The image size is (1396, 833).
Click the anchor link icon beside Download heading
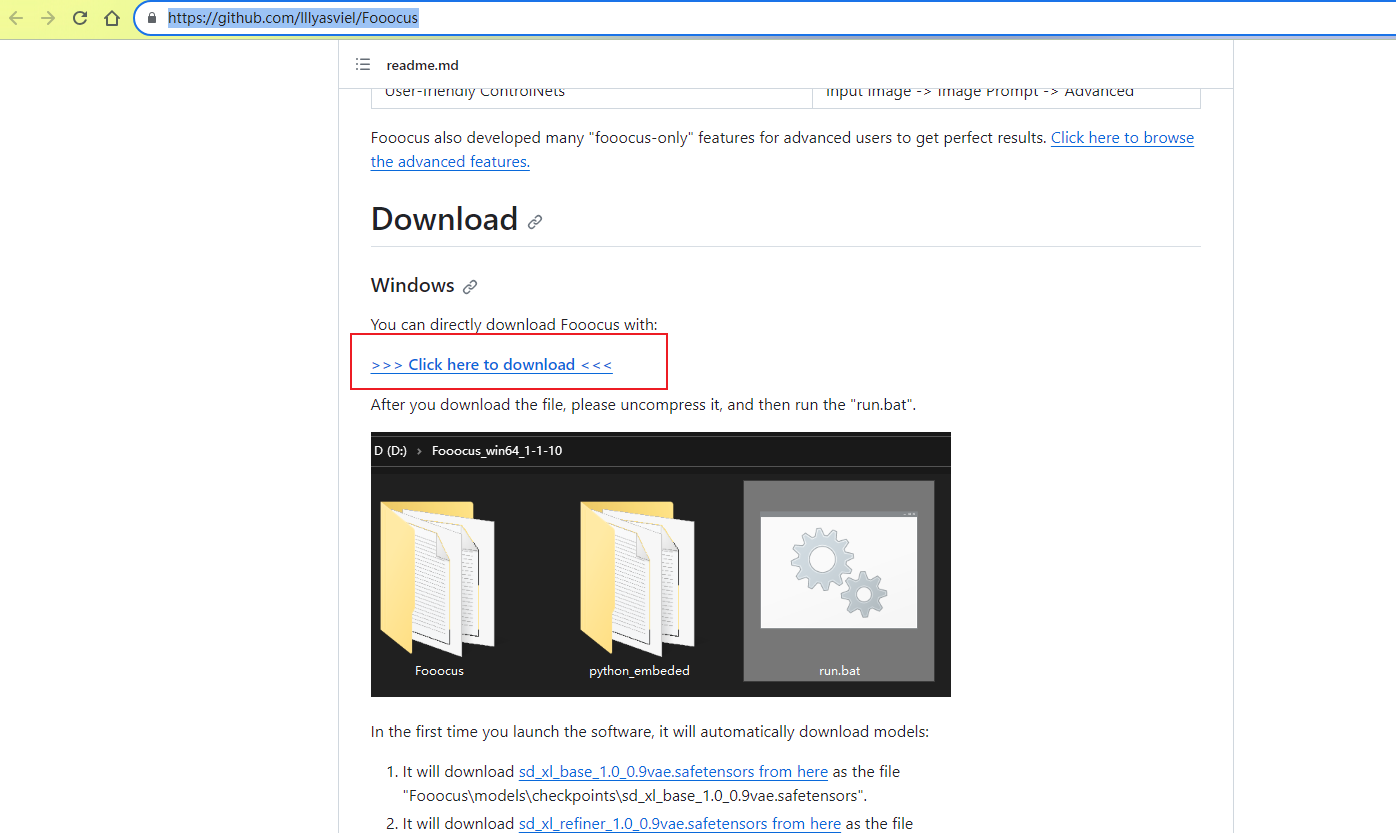point(534,221)
